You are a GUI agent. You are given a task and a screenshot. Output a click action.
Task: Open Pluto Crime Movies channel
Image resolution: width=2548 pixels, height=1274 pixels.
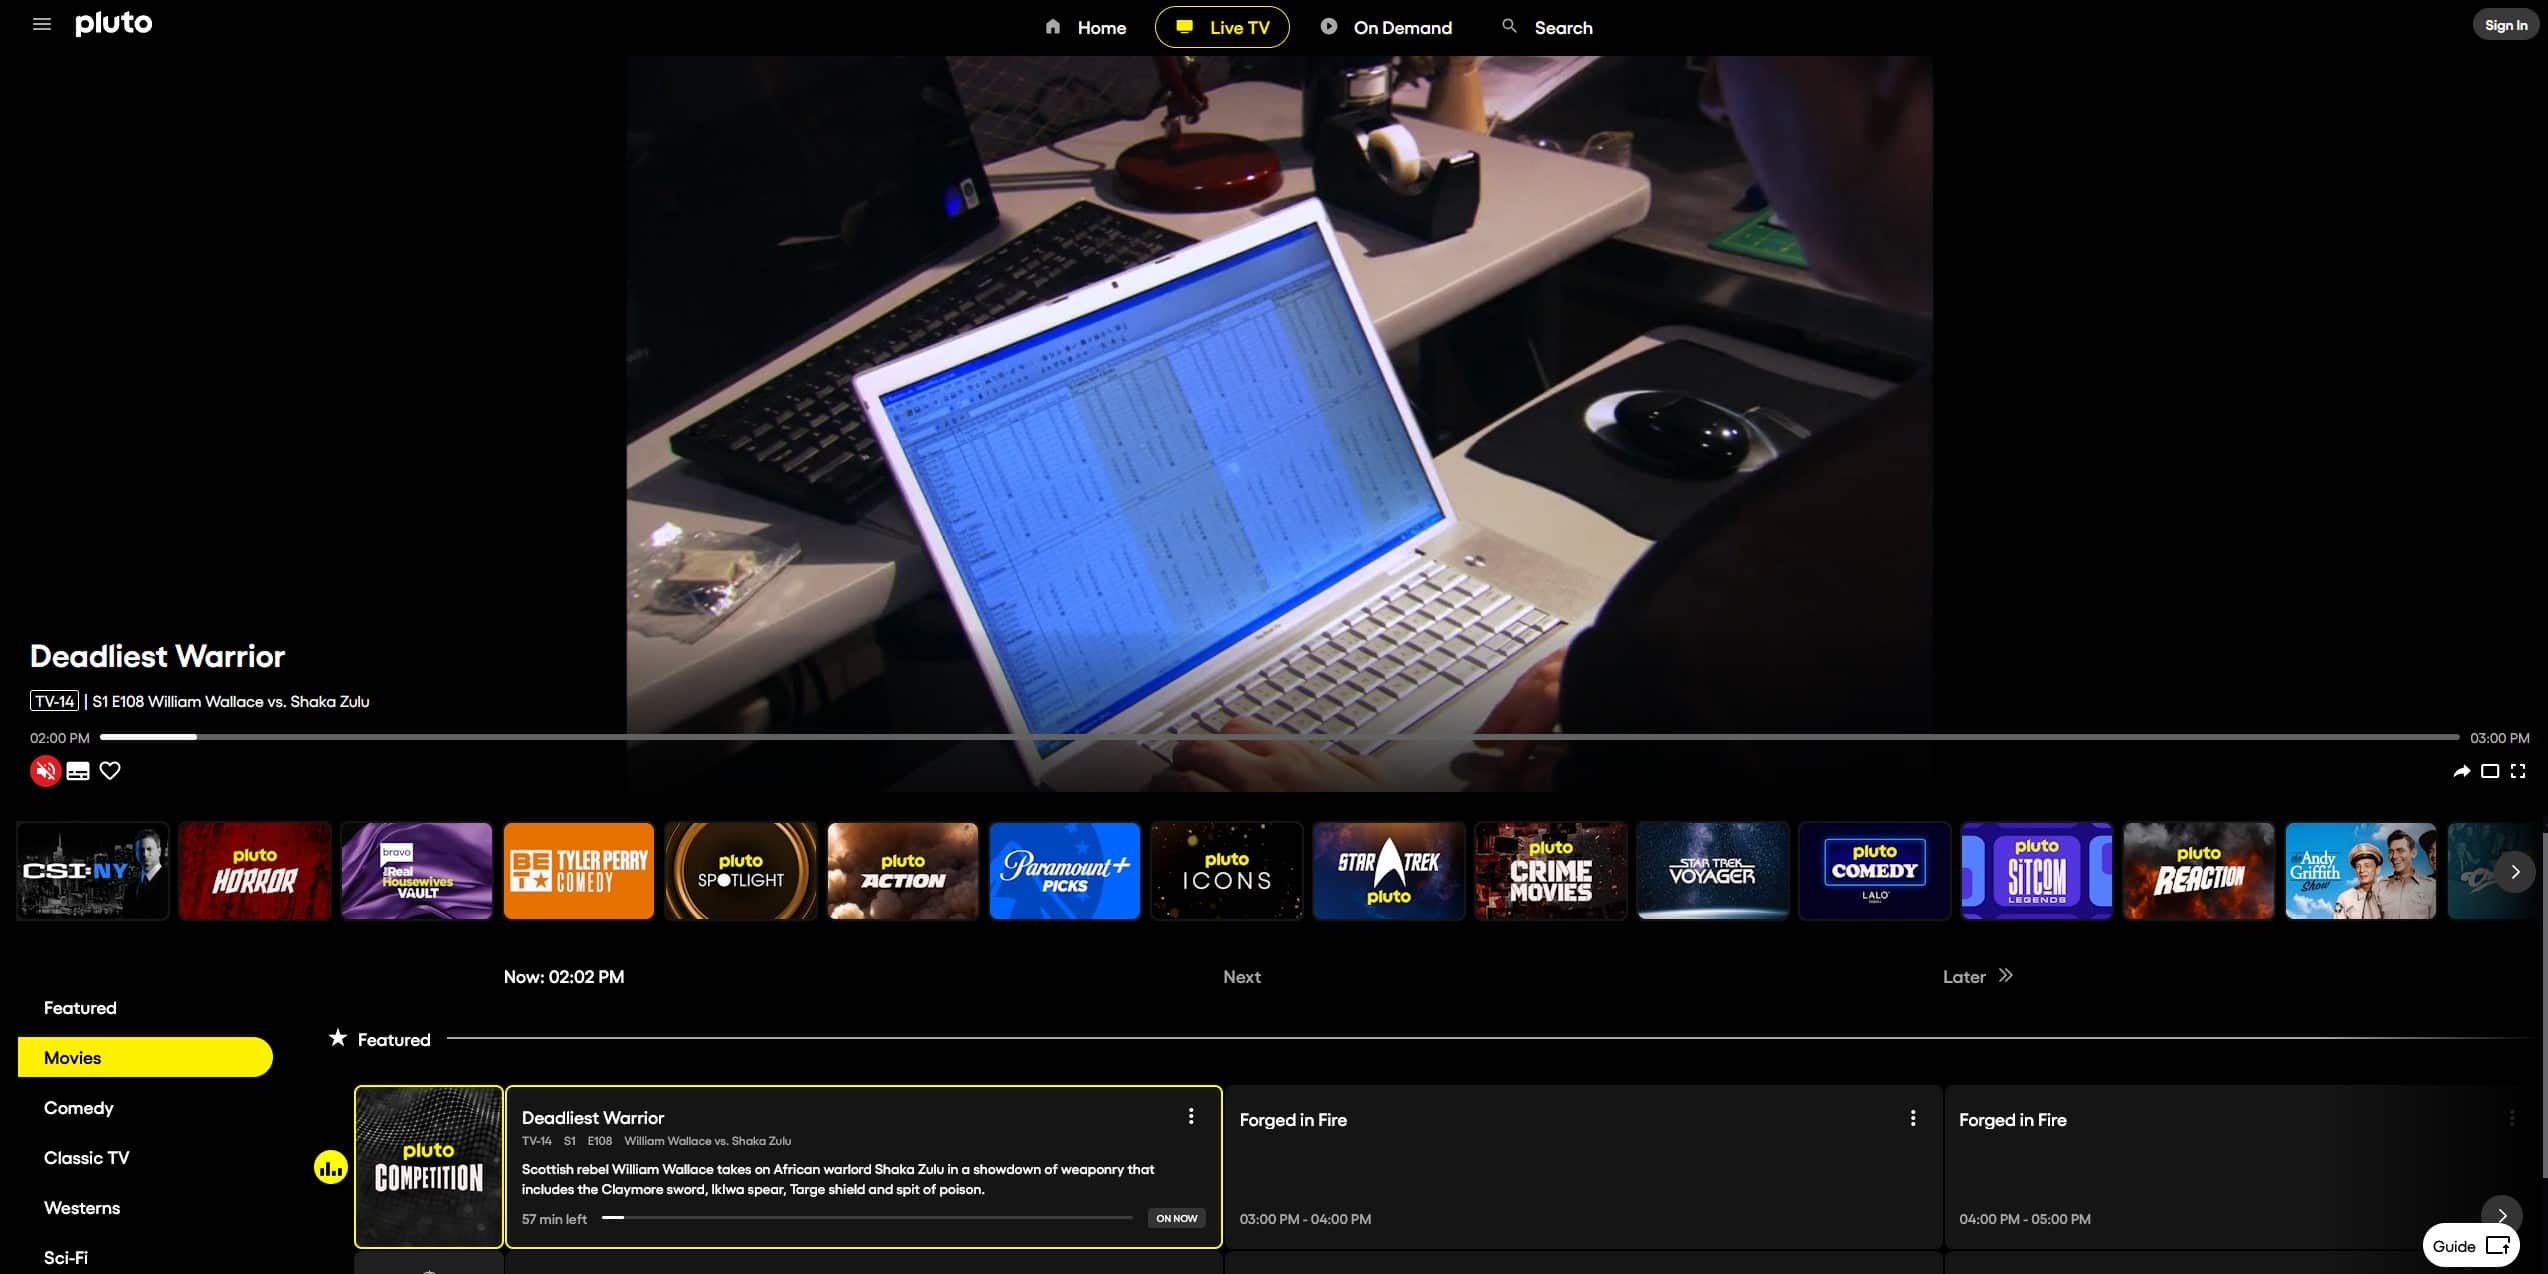pos(1551,871)
